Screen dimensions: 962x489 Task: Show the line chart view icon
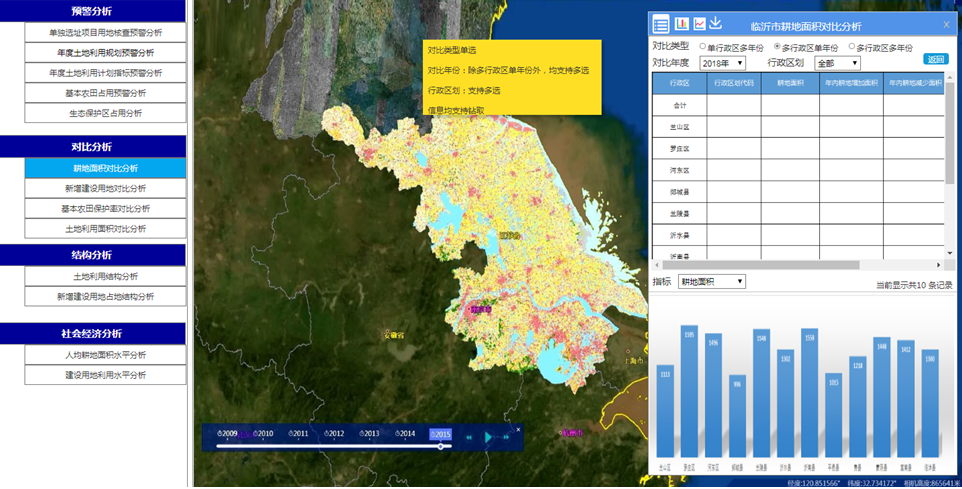point(699,24)
